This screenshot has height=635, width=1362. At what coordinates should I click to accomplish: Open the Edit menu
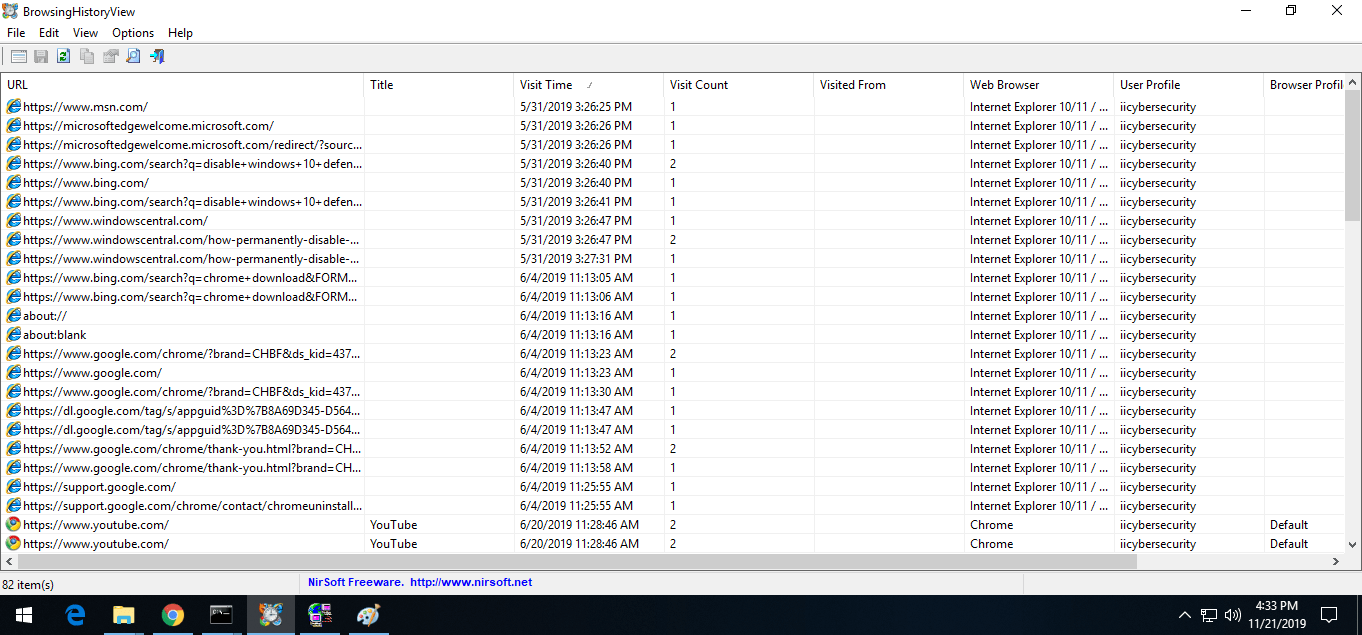(x=49, y=33)
